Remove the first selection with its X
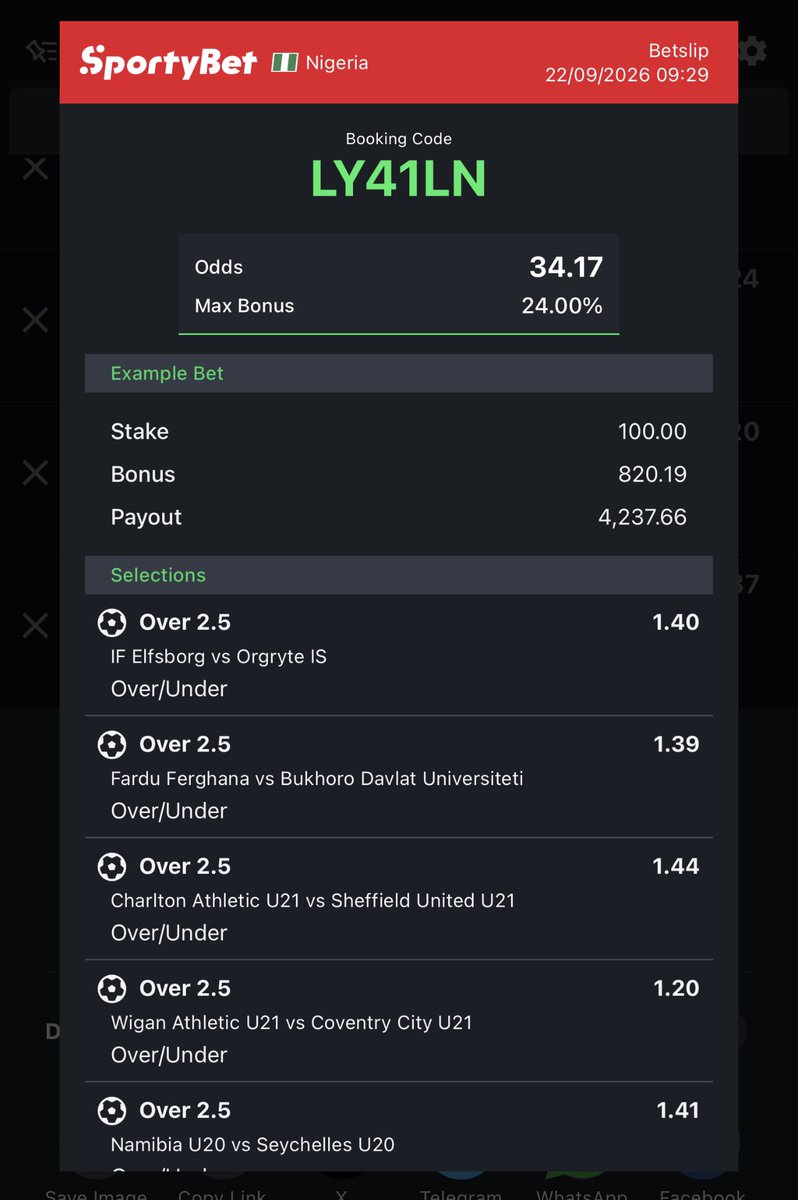 click(35, 168)
